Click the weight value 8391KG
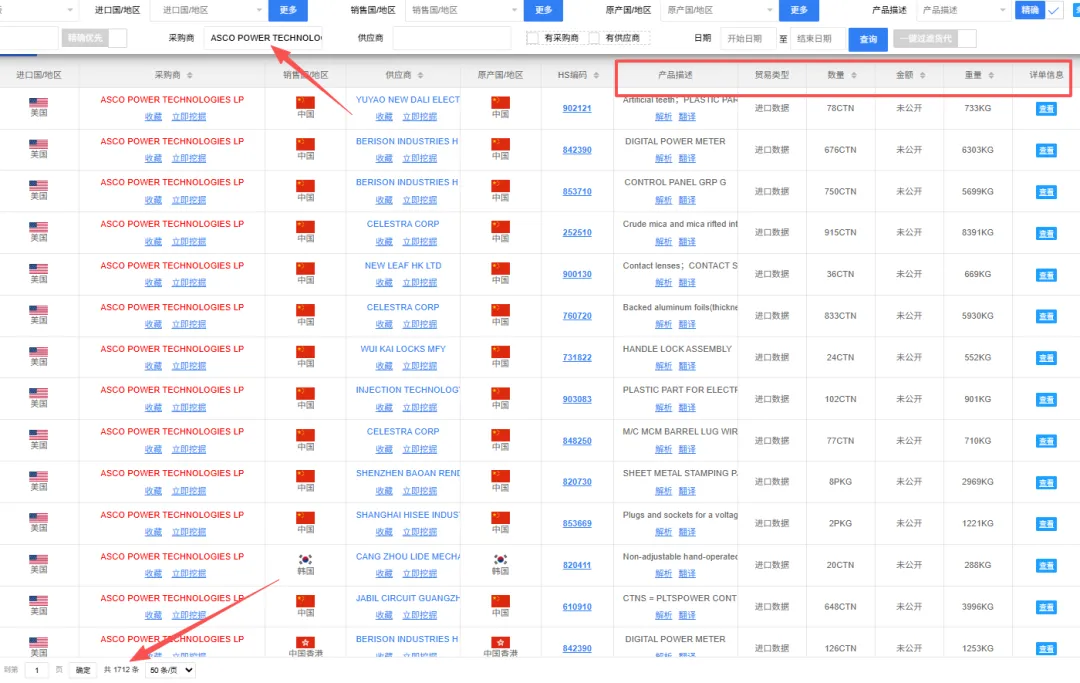The height and width of the screenshot is (683, 1080). 977,233
